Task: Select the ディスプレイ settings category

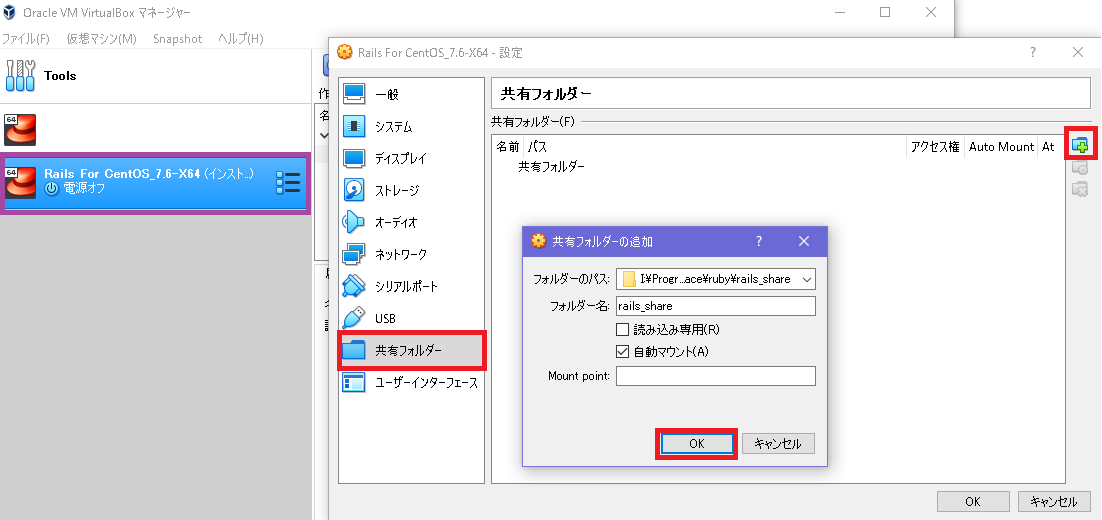Action: tap(411, 159)
